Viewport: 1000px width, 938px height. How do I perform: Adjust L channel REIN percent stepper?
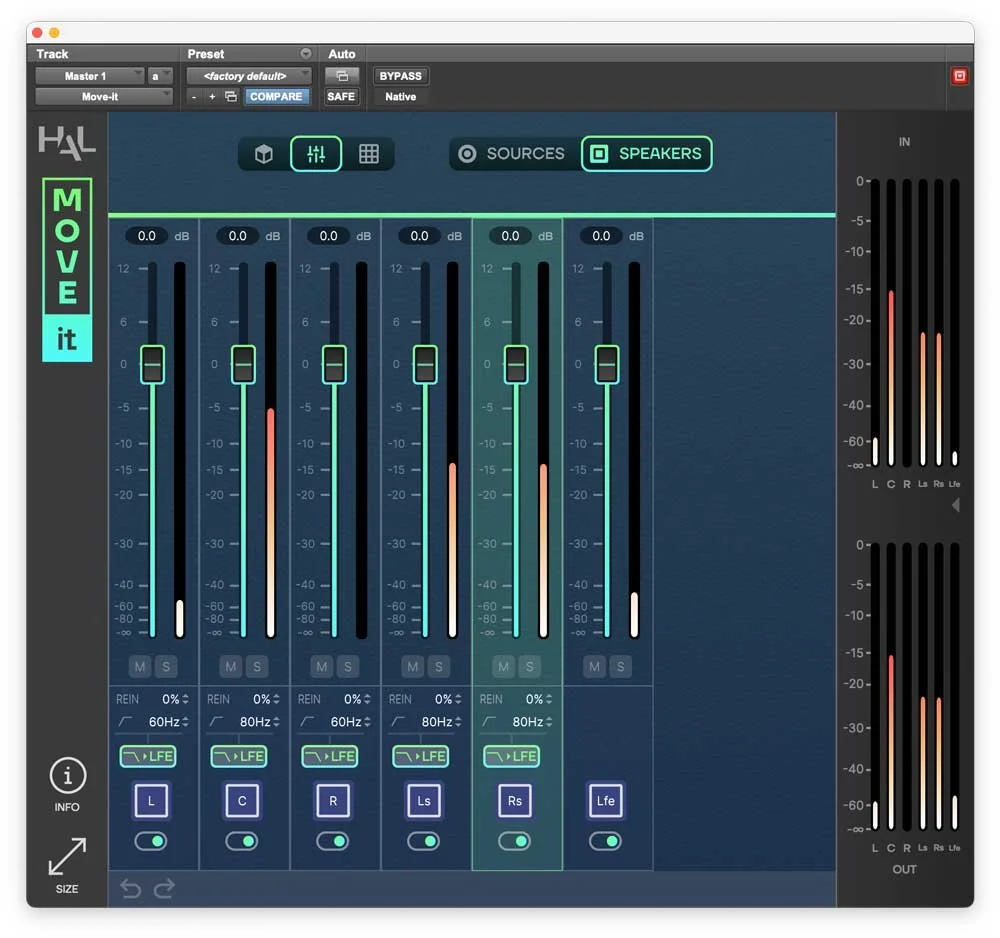[186, 700]
